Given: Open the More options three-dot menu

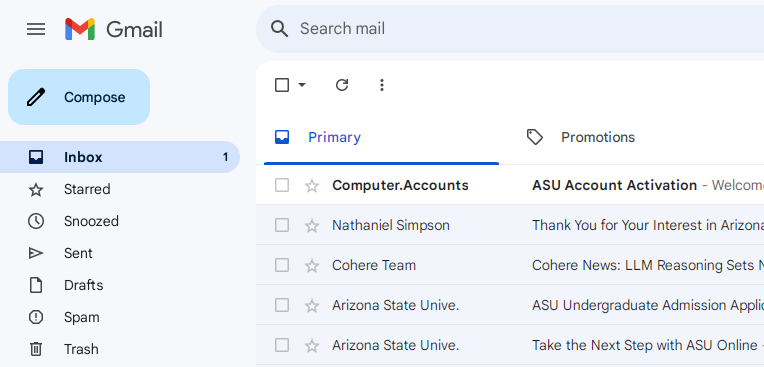Looking at the screenshot, I should 382,85.
